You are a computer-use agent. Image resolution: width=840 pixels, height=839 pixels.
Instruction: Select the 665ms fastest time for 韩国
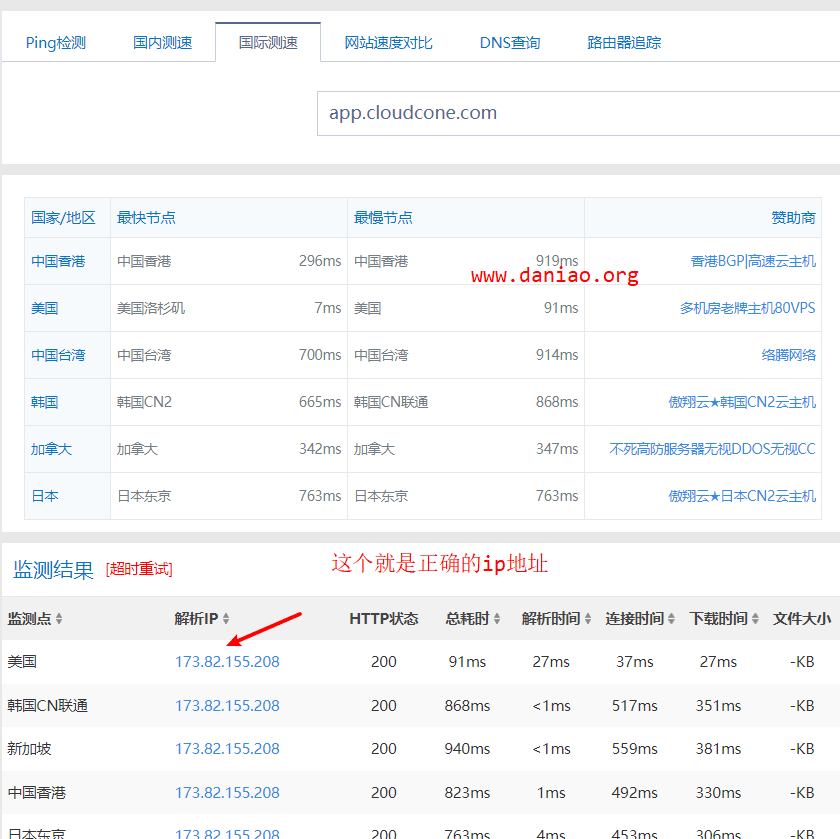pyautogui.click(x=320, y=402)
